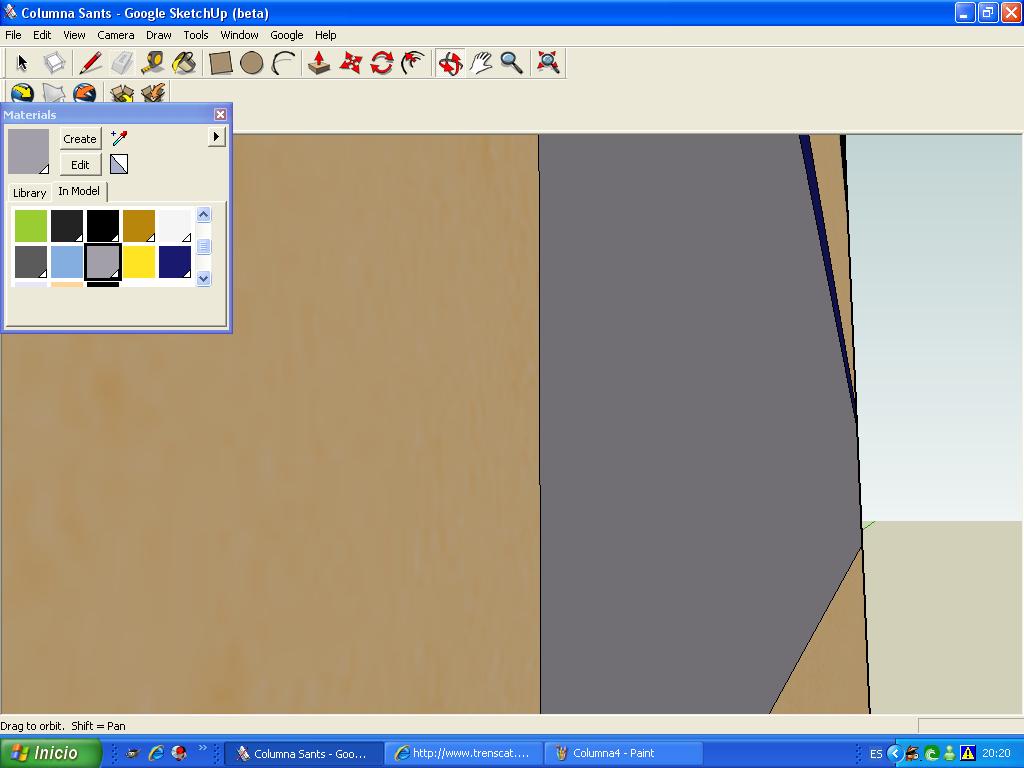Switch to the Library tab
The height and width of the screenshot is (768, 1024).
(29, 193)
